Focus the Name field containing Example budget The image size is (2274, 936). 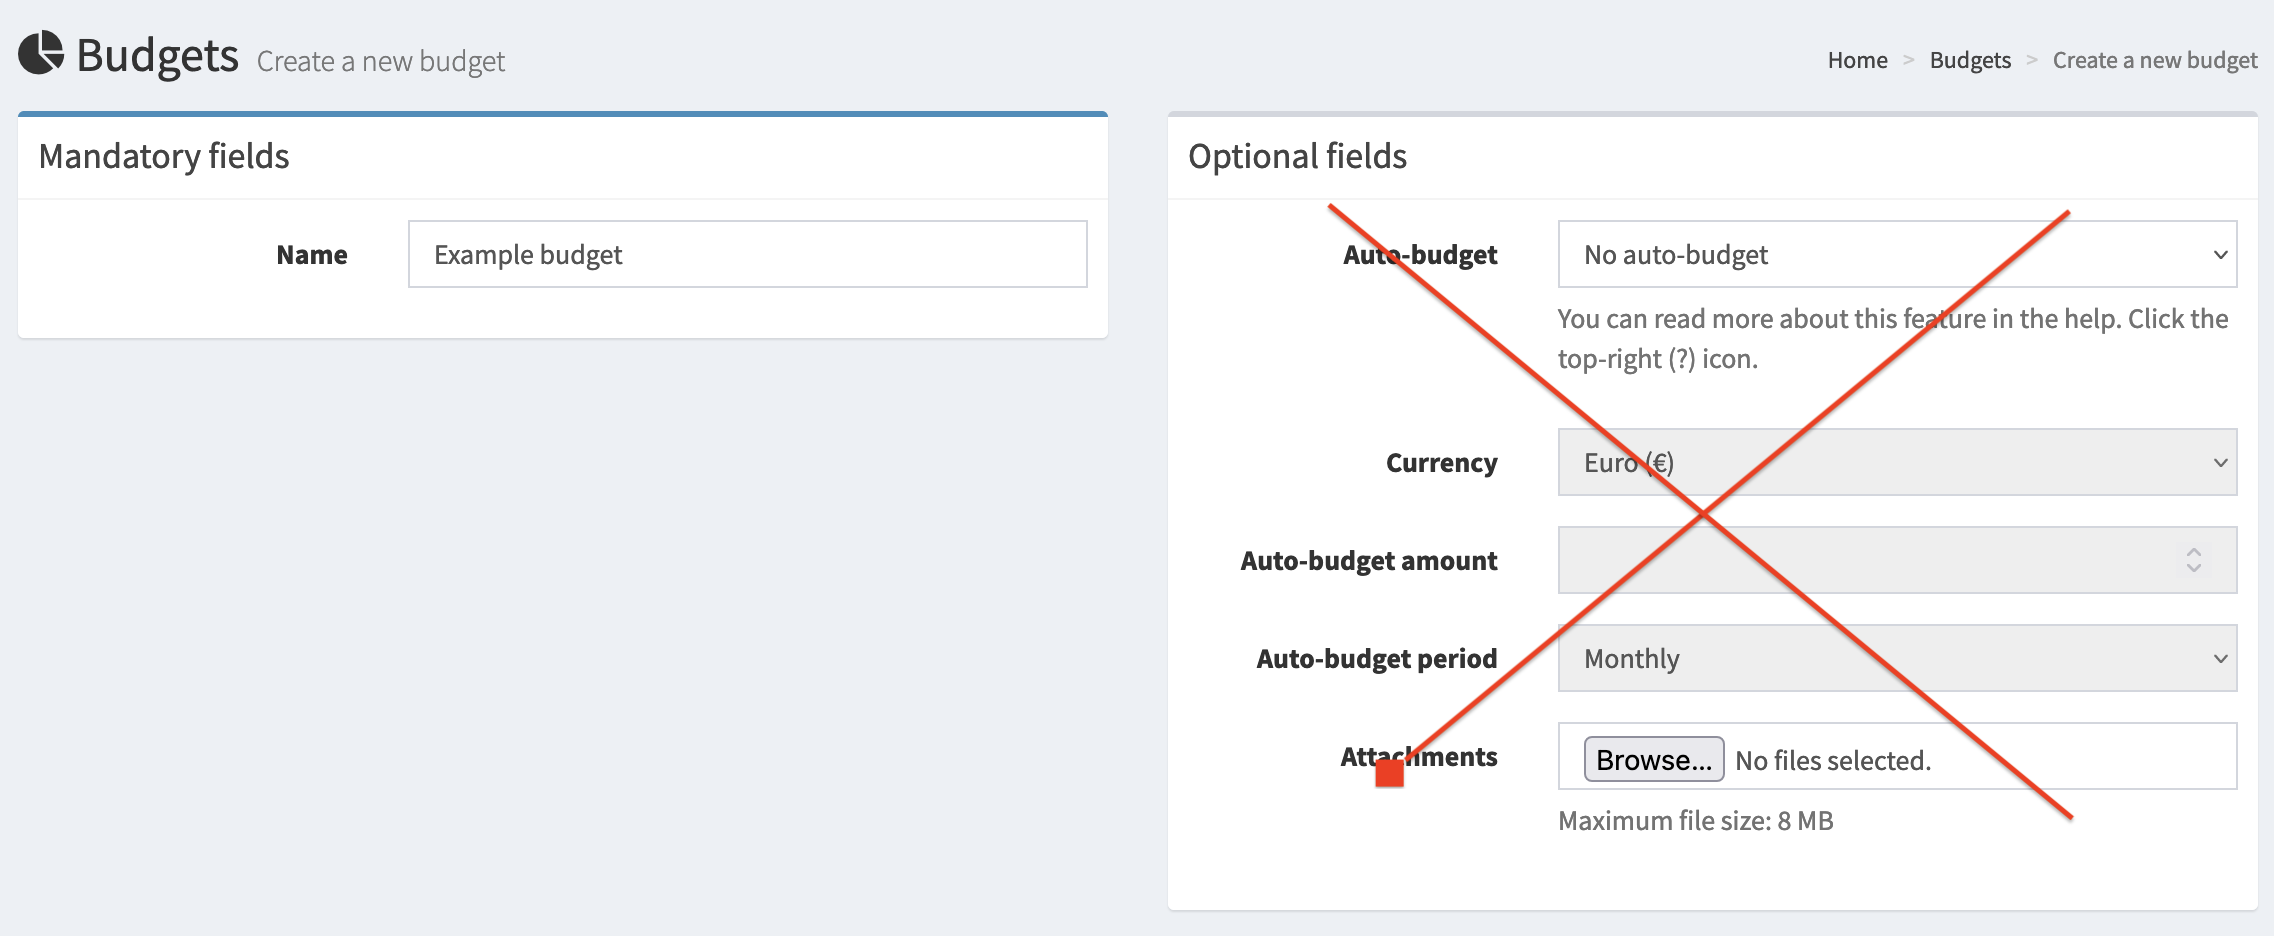pos(747,254)
